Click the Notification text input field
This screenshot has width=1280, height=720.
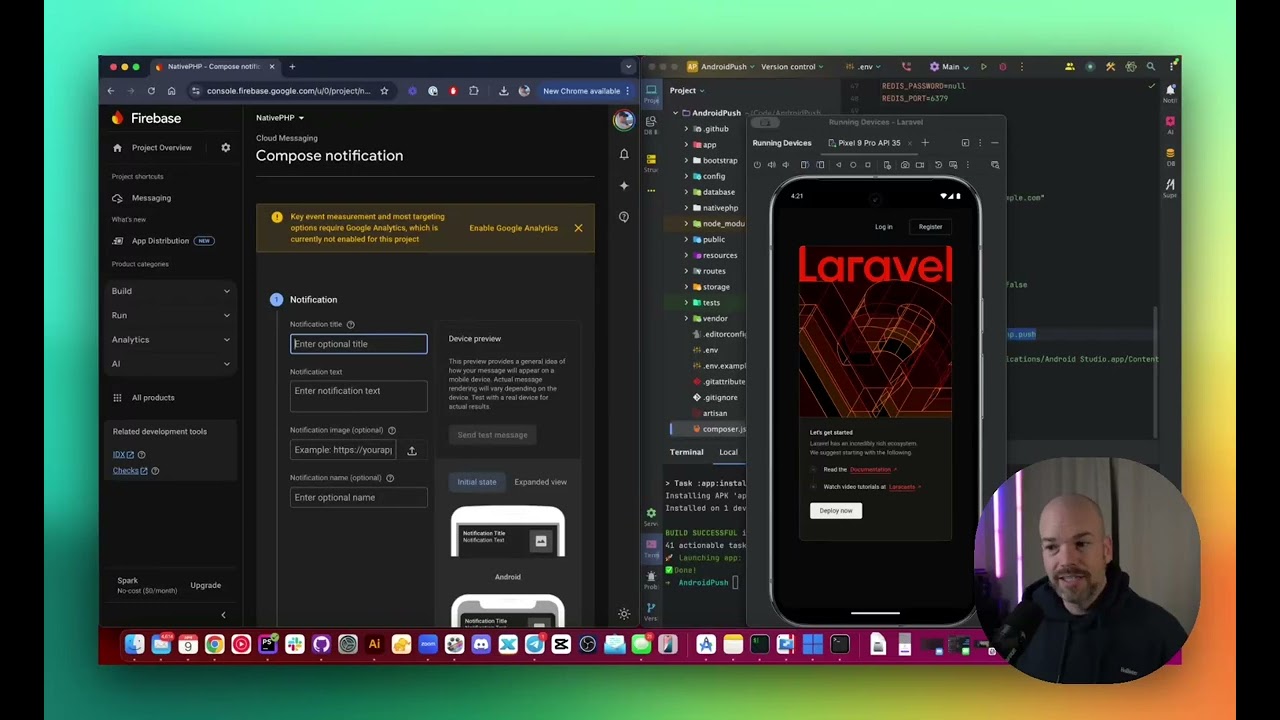coord(359,397)
